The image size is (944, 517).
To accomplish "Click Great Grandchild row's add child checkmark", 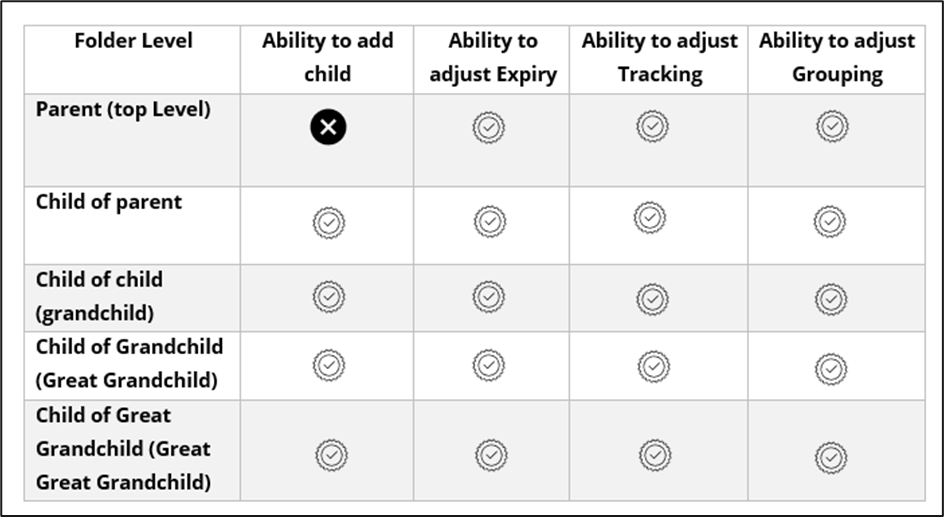I will (x=328, y=366).
